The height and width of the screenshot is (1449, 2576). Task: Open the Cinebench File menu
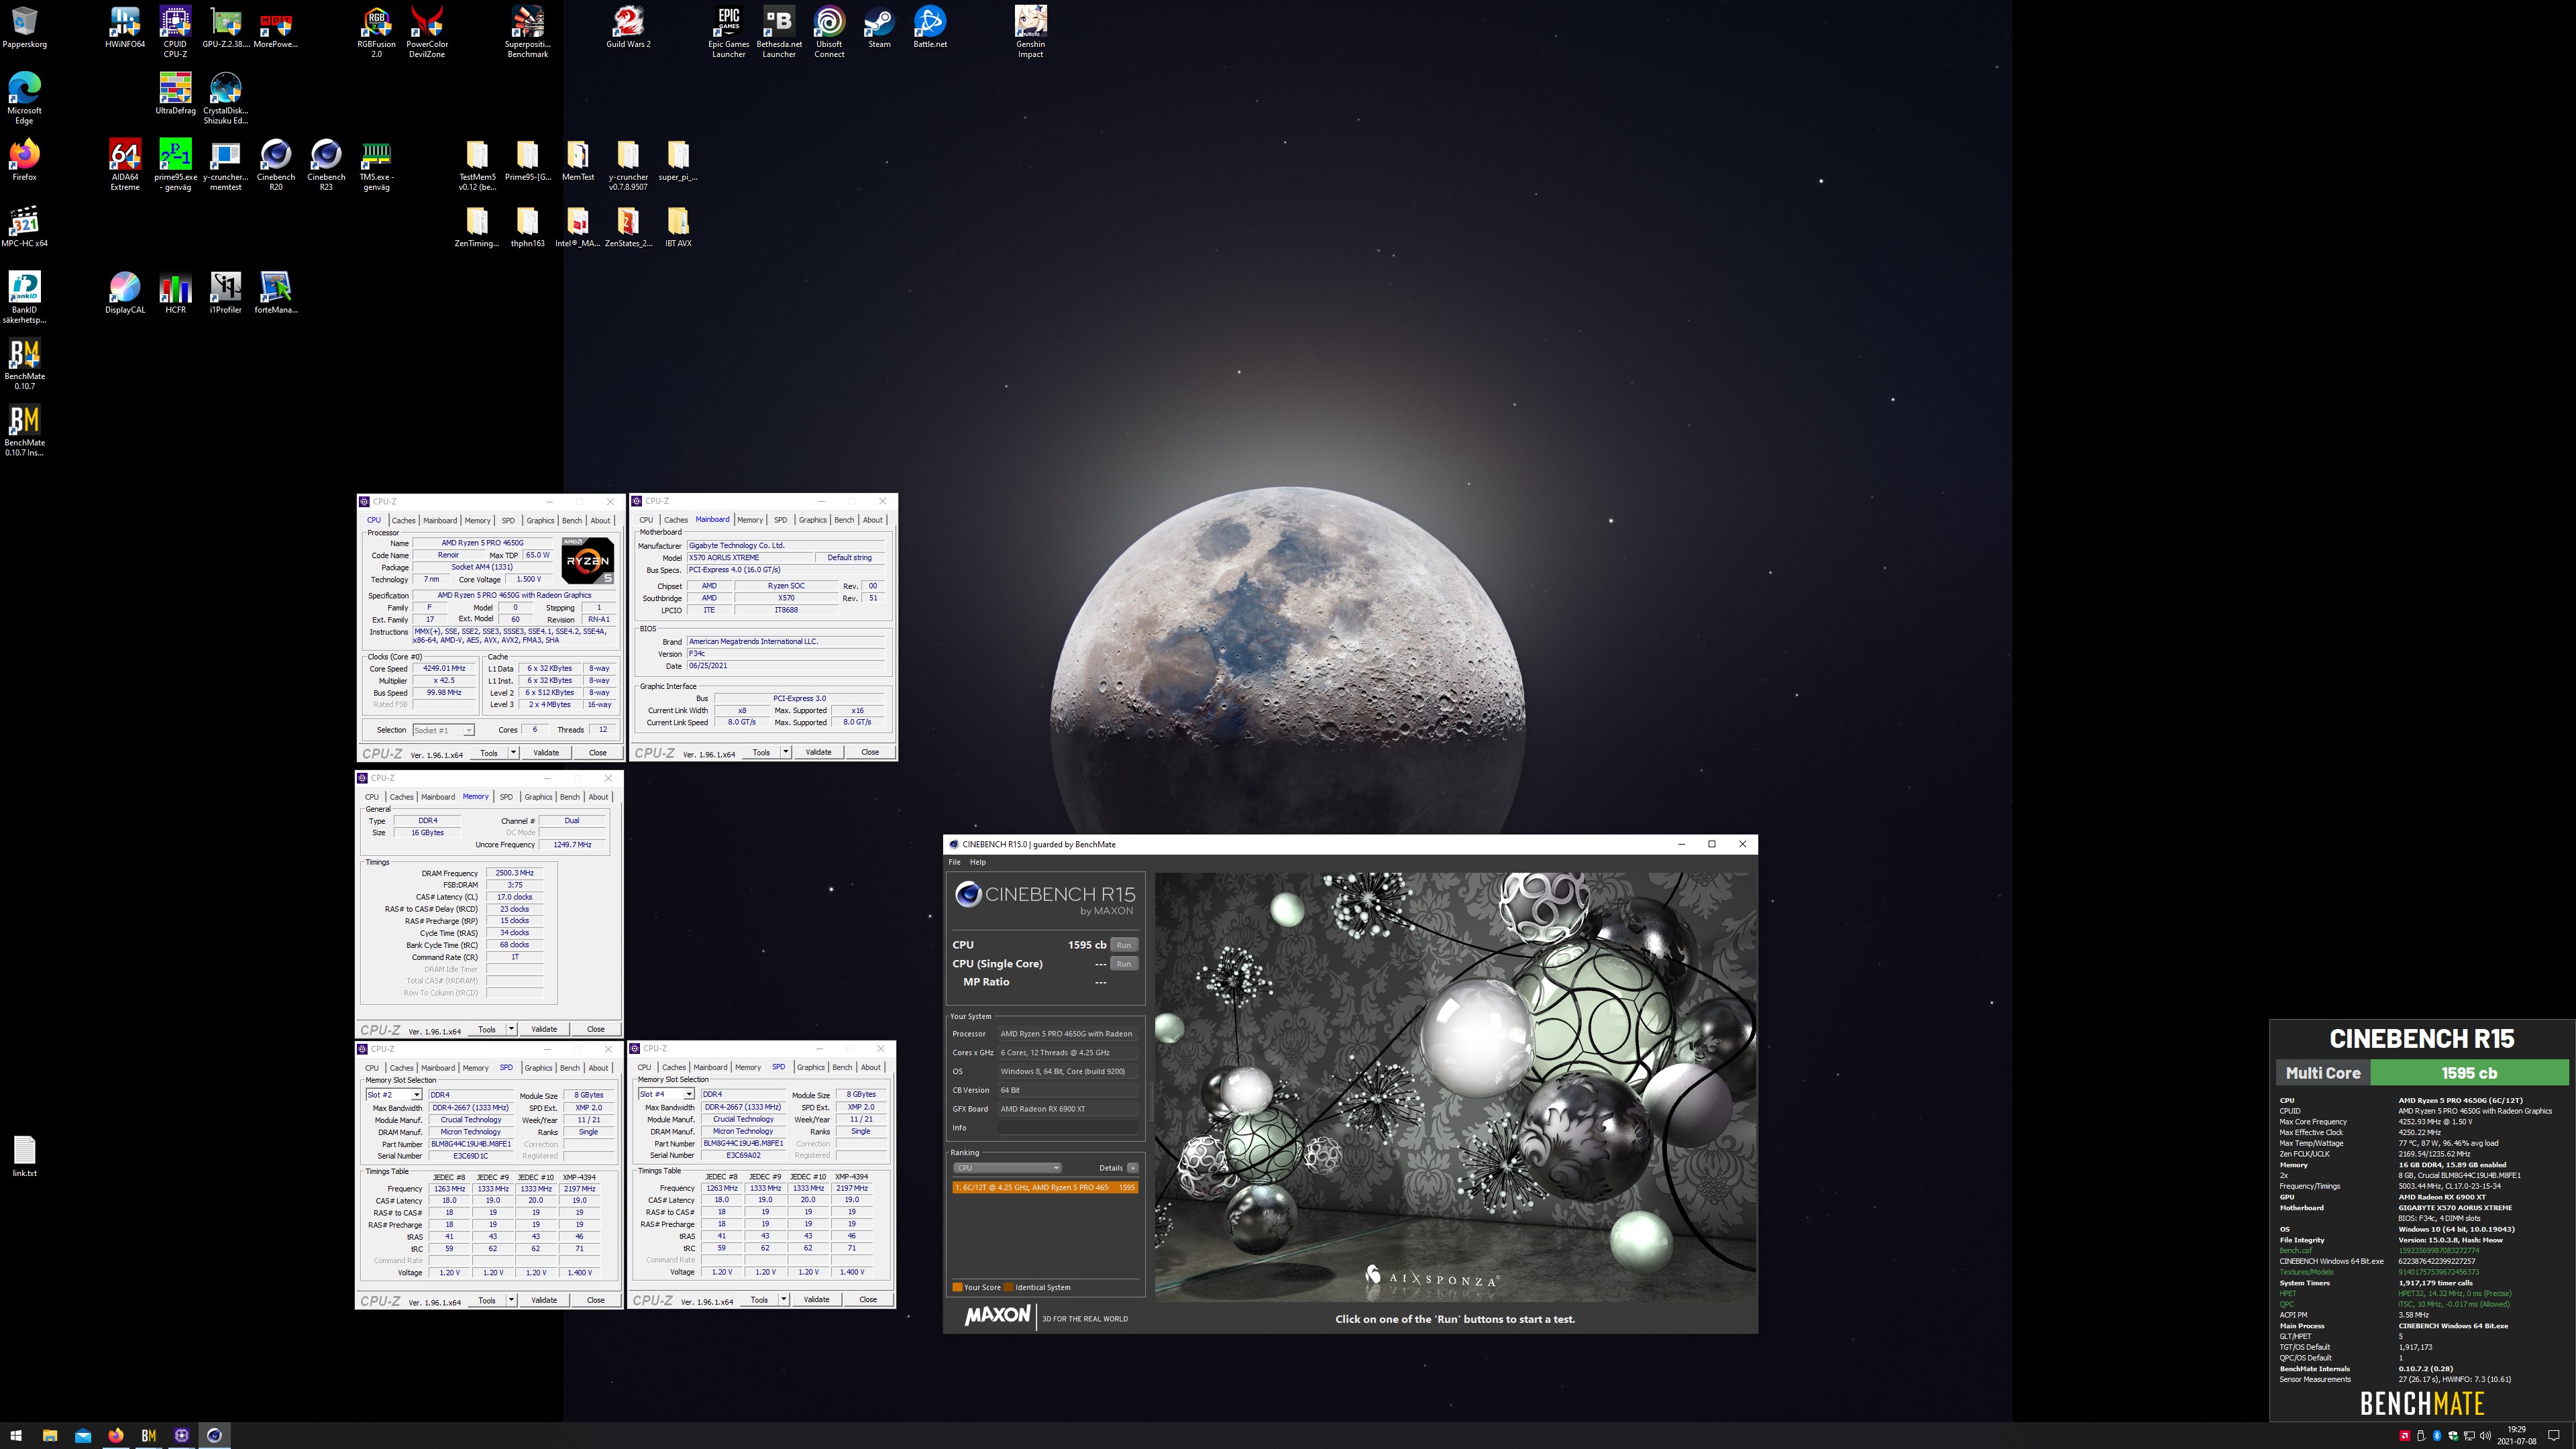click(x=954, y=862)
